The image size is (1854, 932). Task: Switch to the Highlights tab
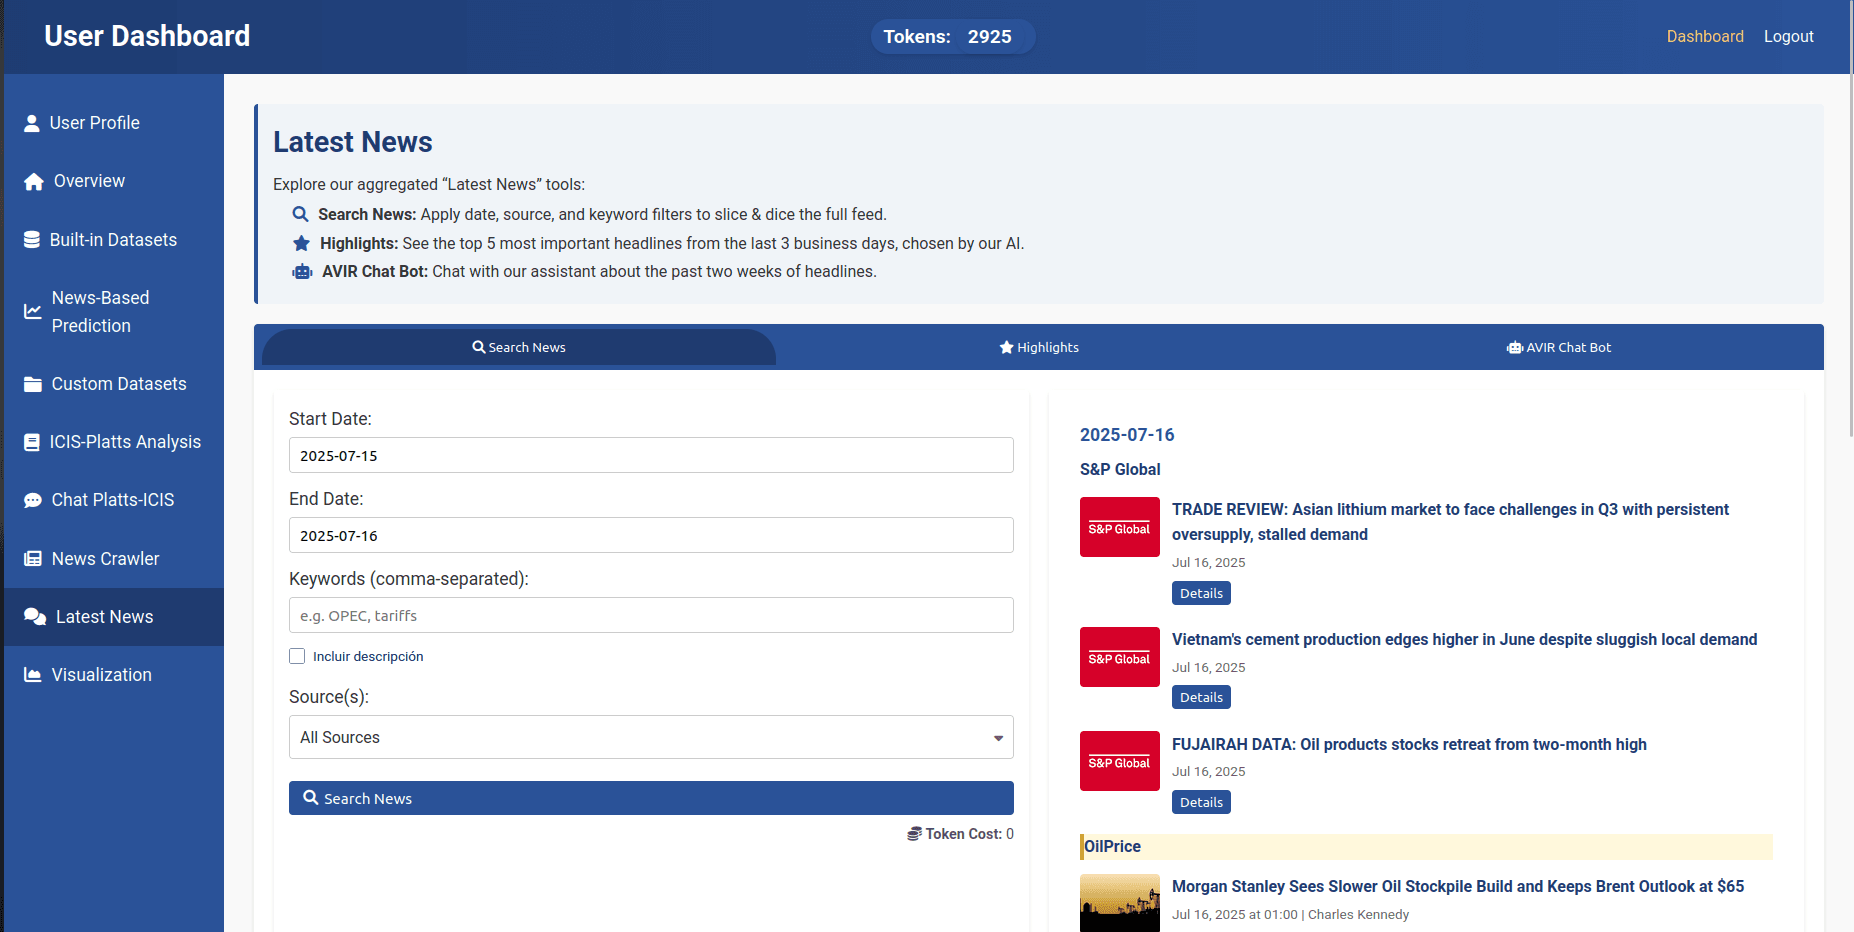pos(1038,347)
